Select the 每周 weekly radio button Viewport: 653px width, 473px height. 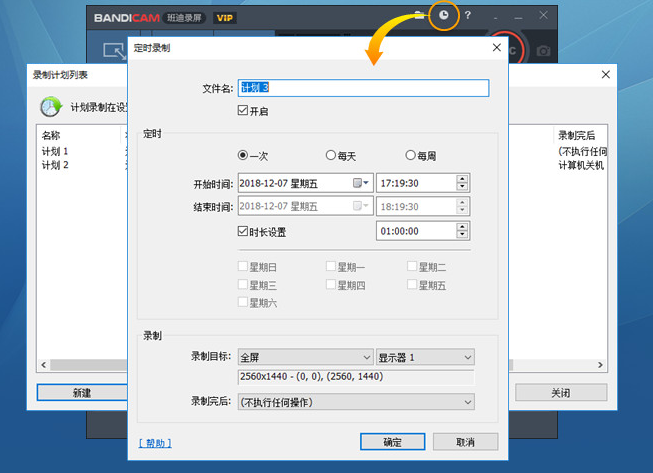point(410,155)
